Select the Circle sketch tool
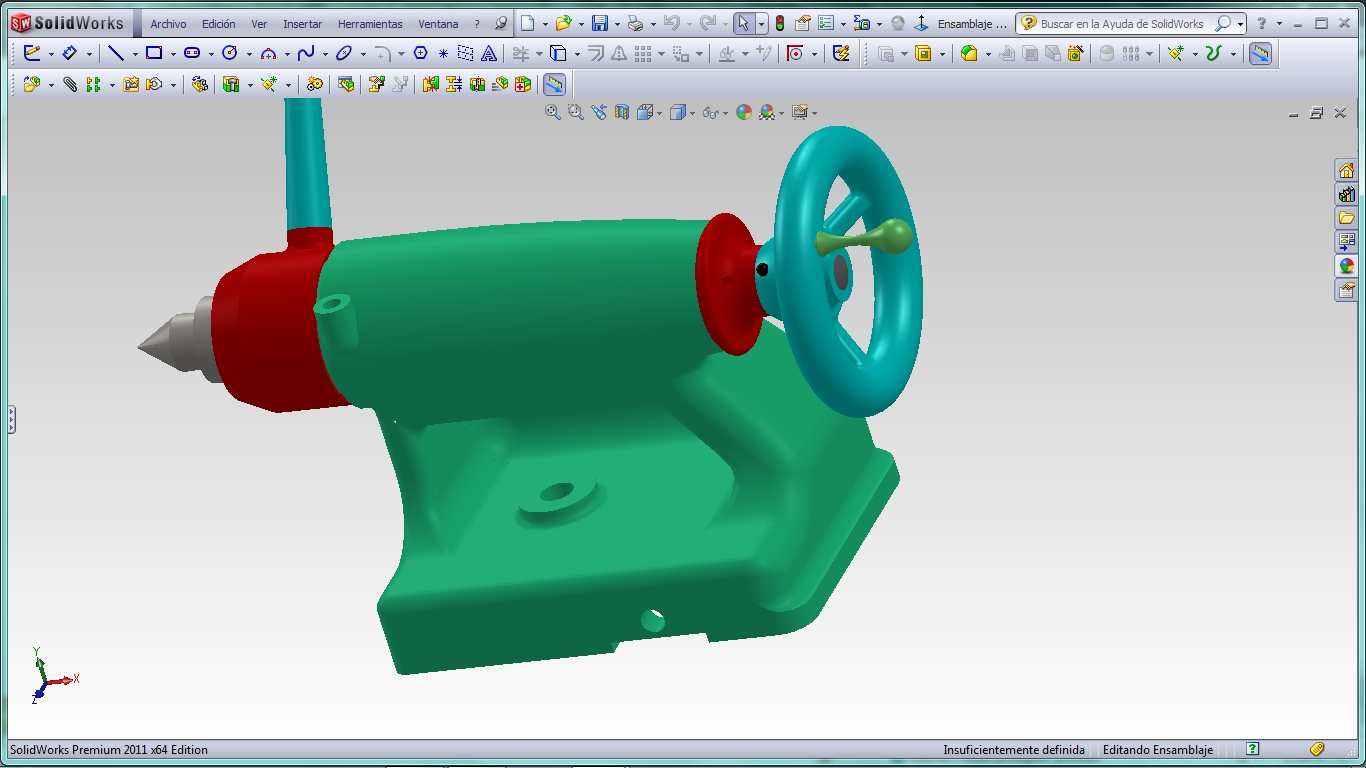 230,53
